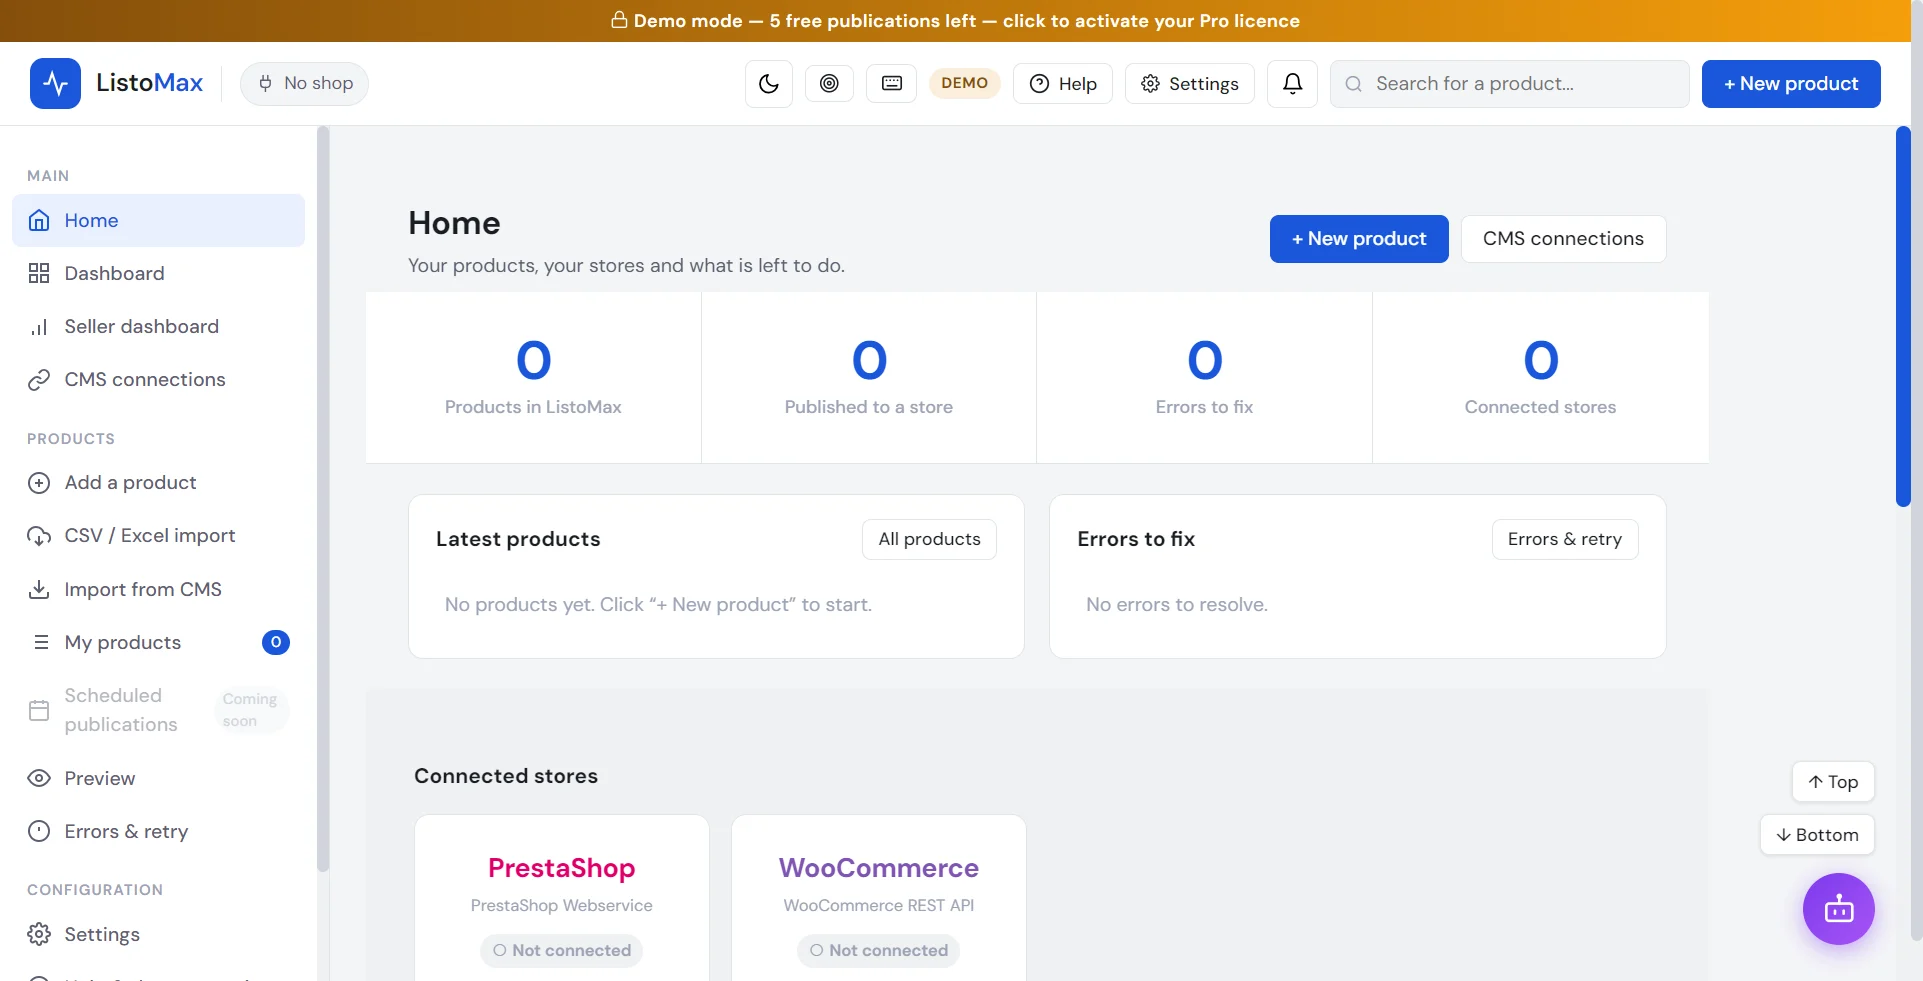Open CSV / Excel import in sidebar
1923x981 pixels.
pos(158,535)
